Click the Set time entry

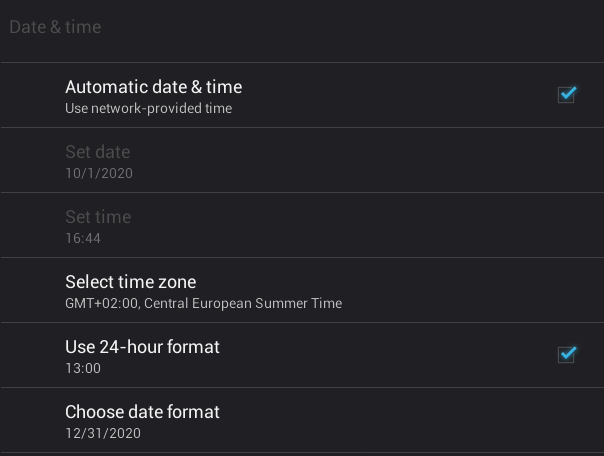302,225
